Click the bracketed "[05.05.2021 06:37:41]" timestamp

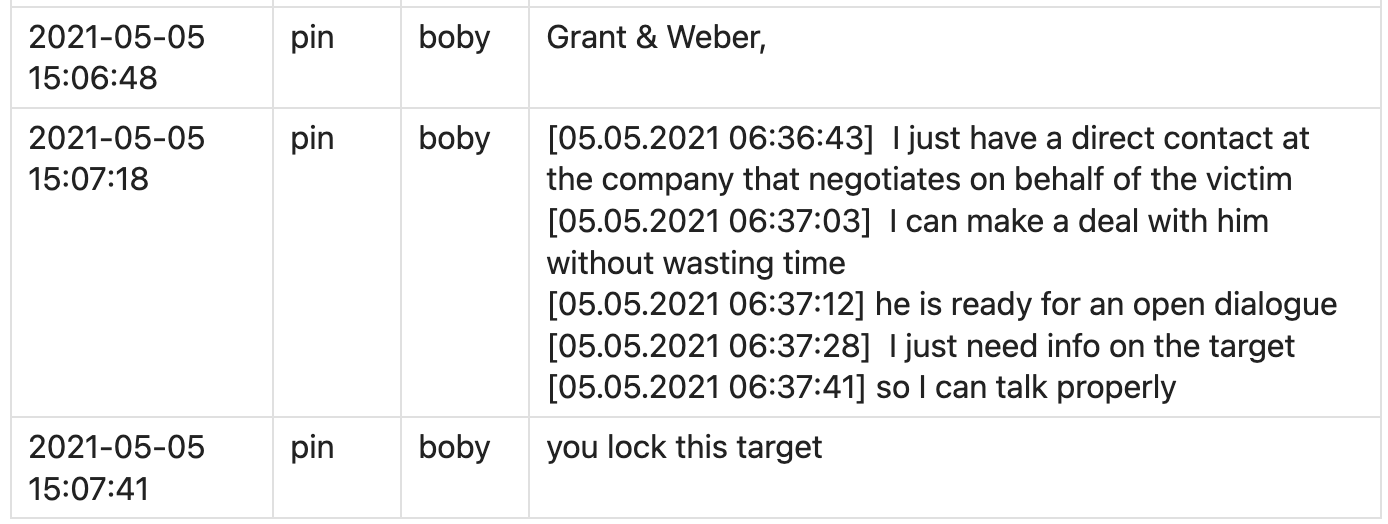pos(706,387)
